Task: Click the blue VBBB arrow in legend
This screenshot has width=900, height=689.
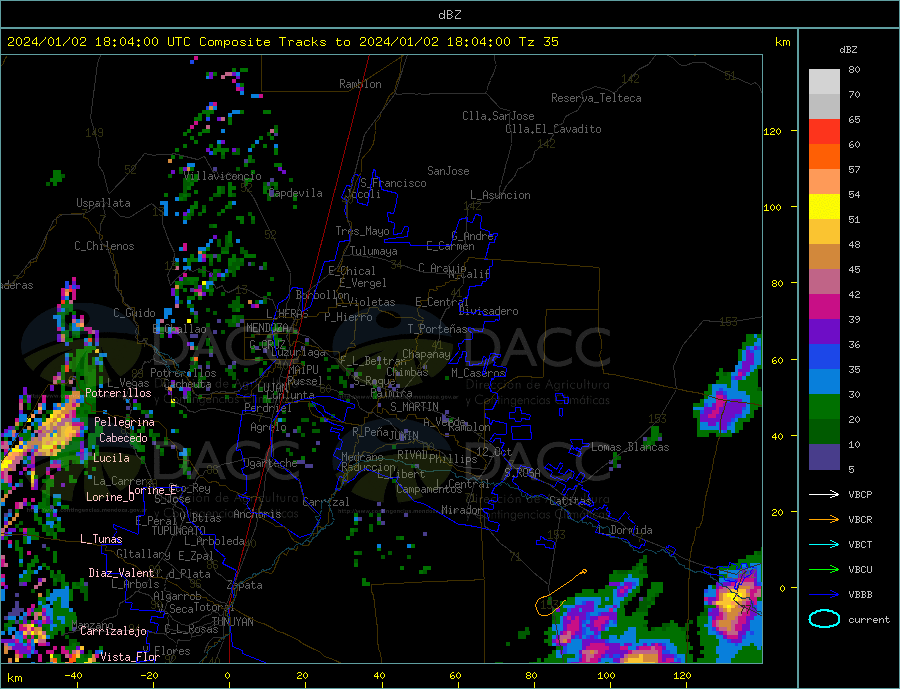Action: tap(824, 594)
